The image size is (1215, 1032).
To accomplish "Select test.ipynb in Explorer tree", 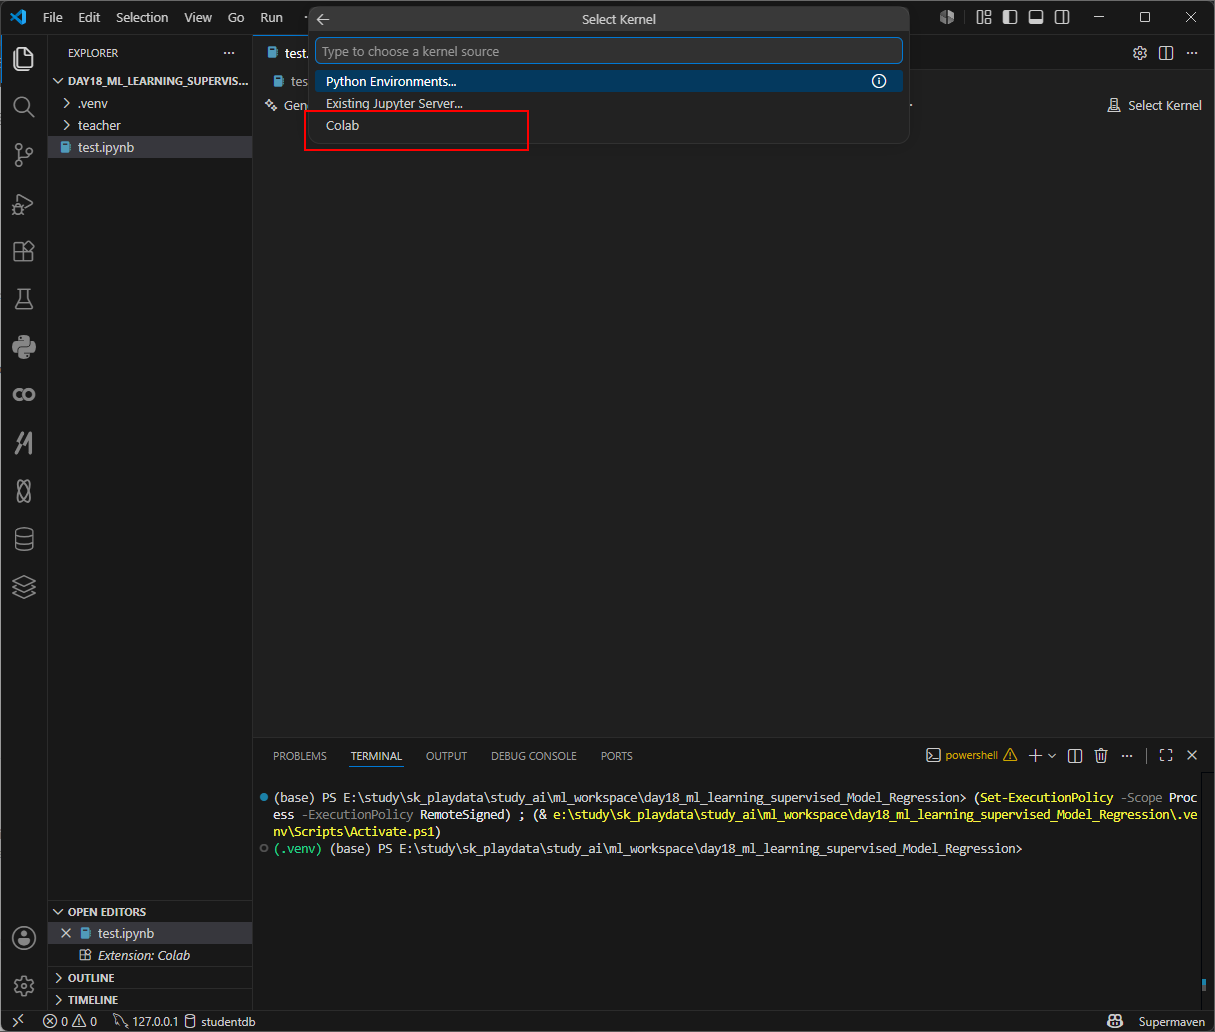I will (x=150, y=147).
